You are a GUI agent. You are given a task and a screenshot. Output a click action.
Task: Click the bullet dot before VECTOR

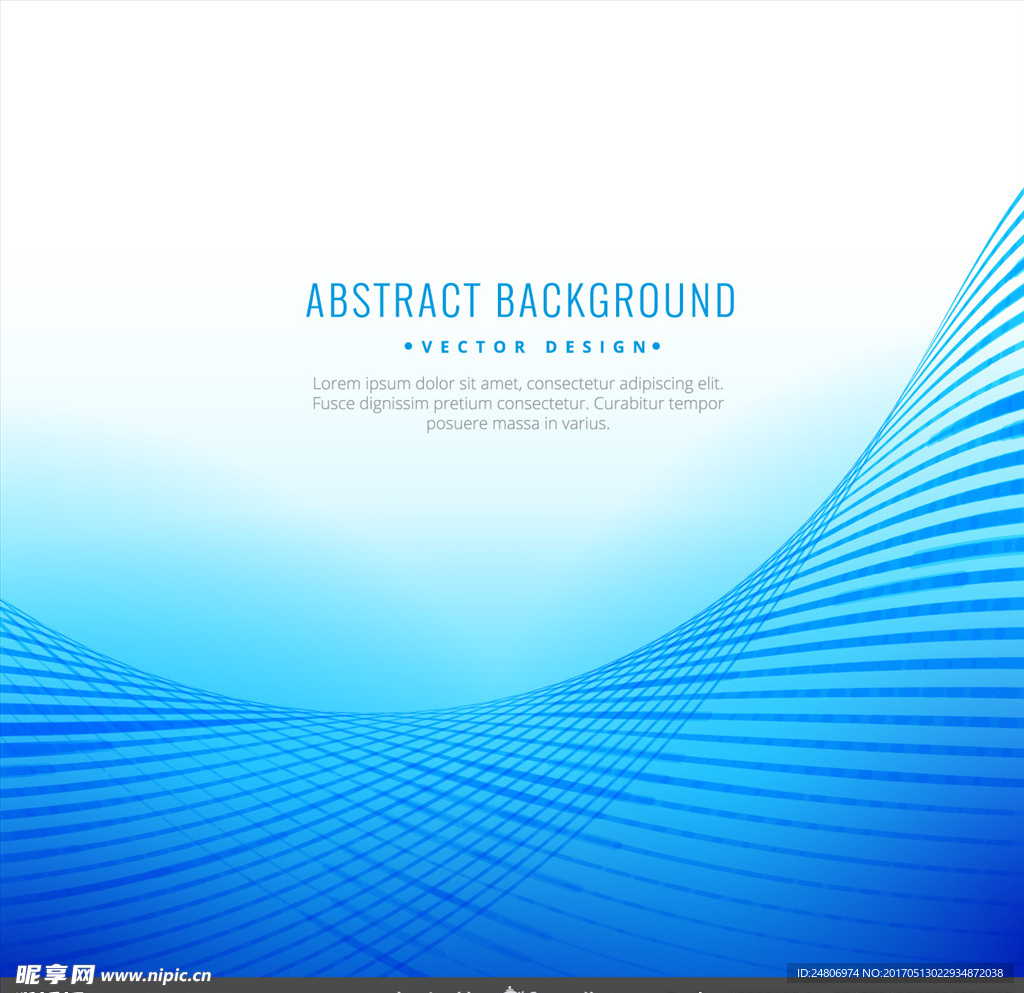coord(408,347)
